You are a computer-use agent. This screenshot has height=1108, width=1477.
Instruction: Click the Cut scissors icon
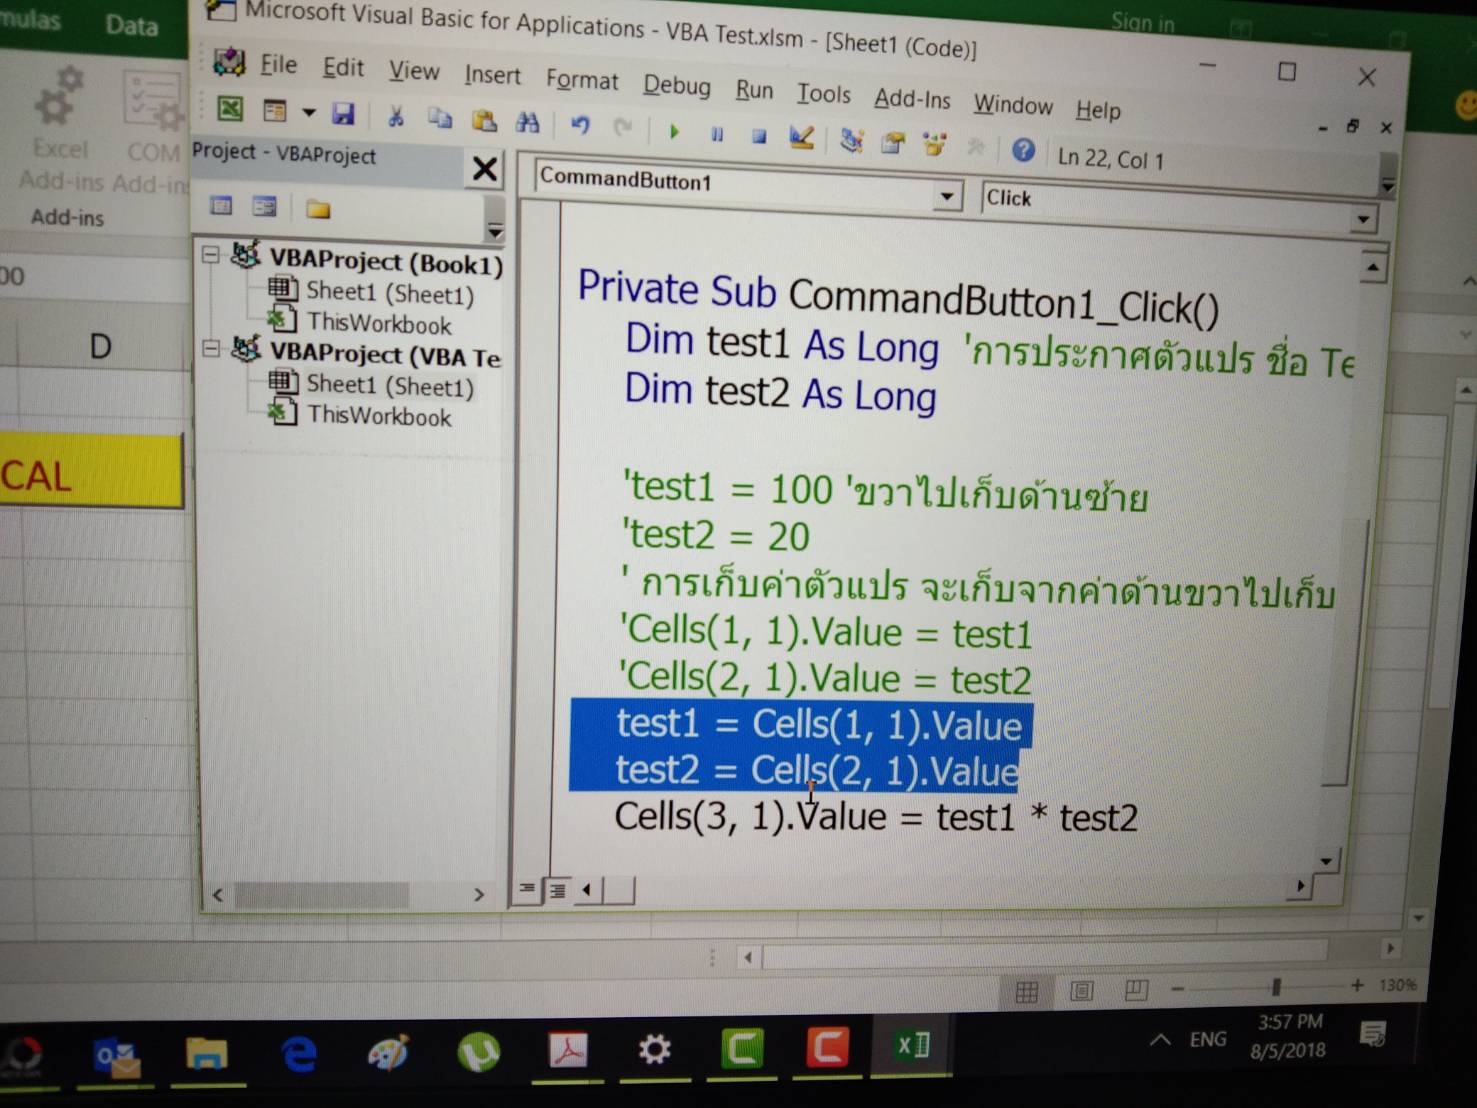(396, 117)
